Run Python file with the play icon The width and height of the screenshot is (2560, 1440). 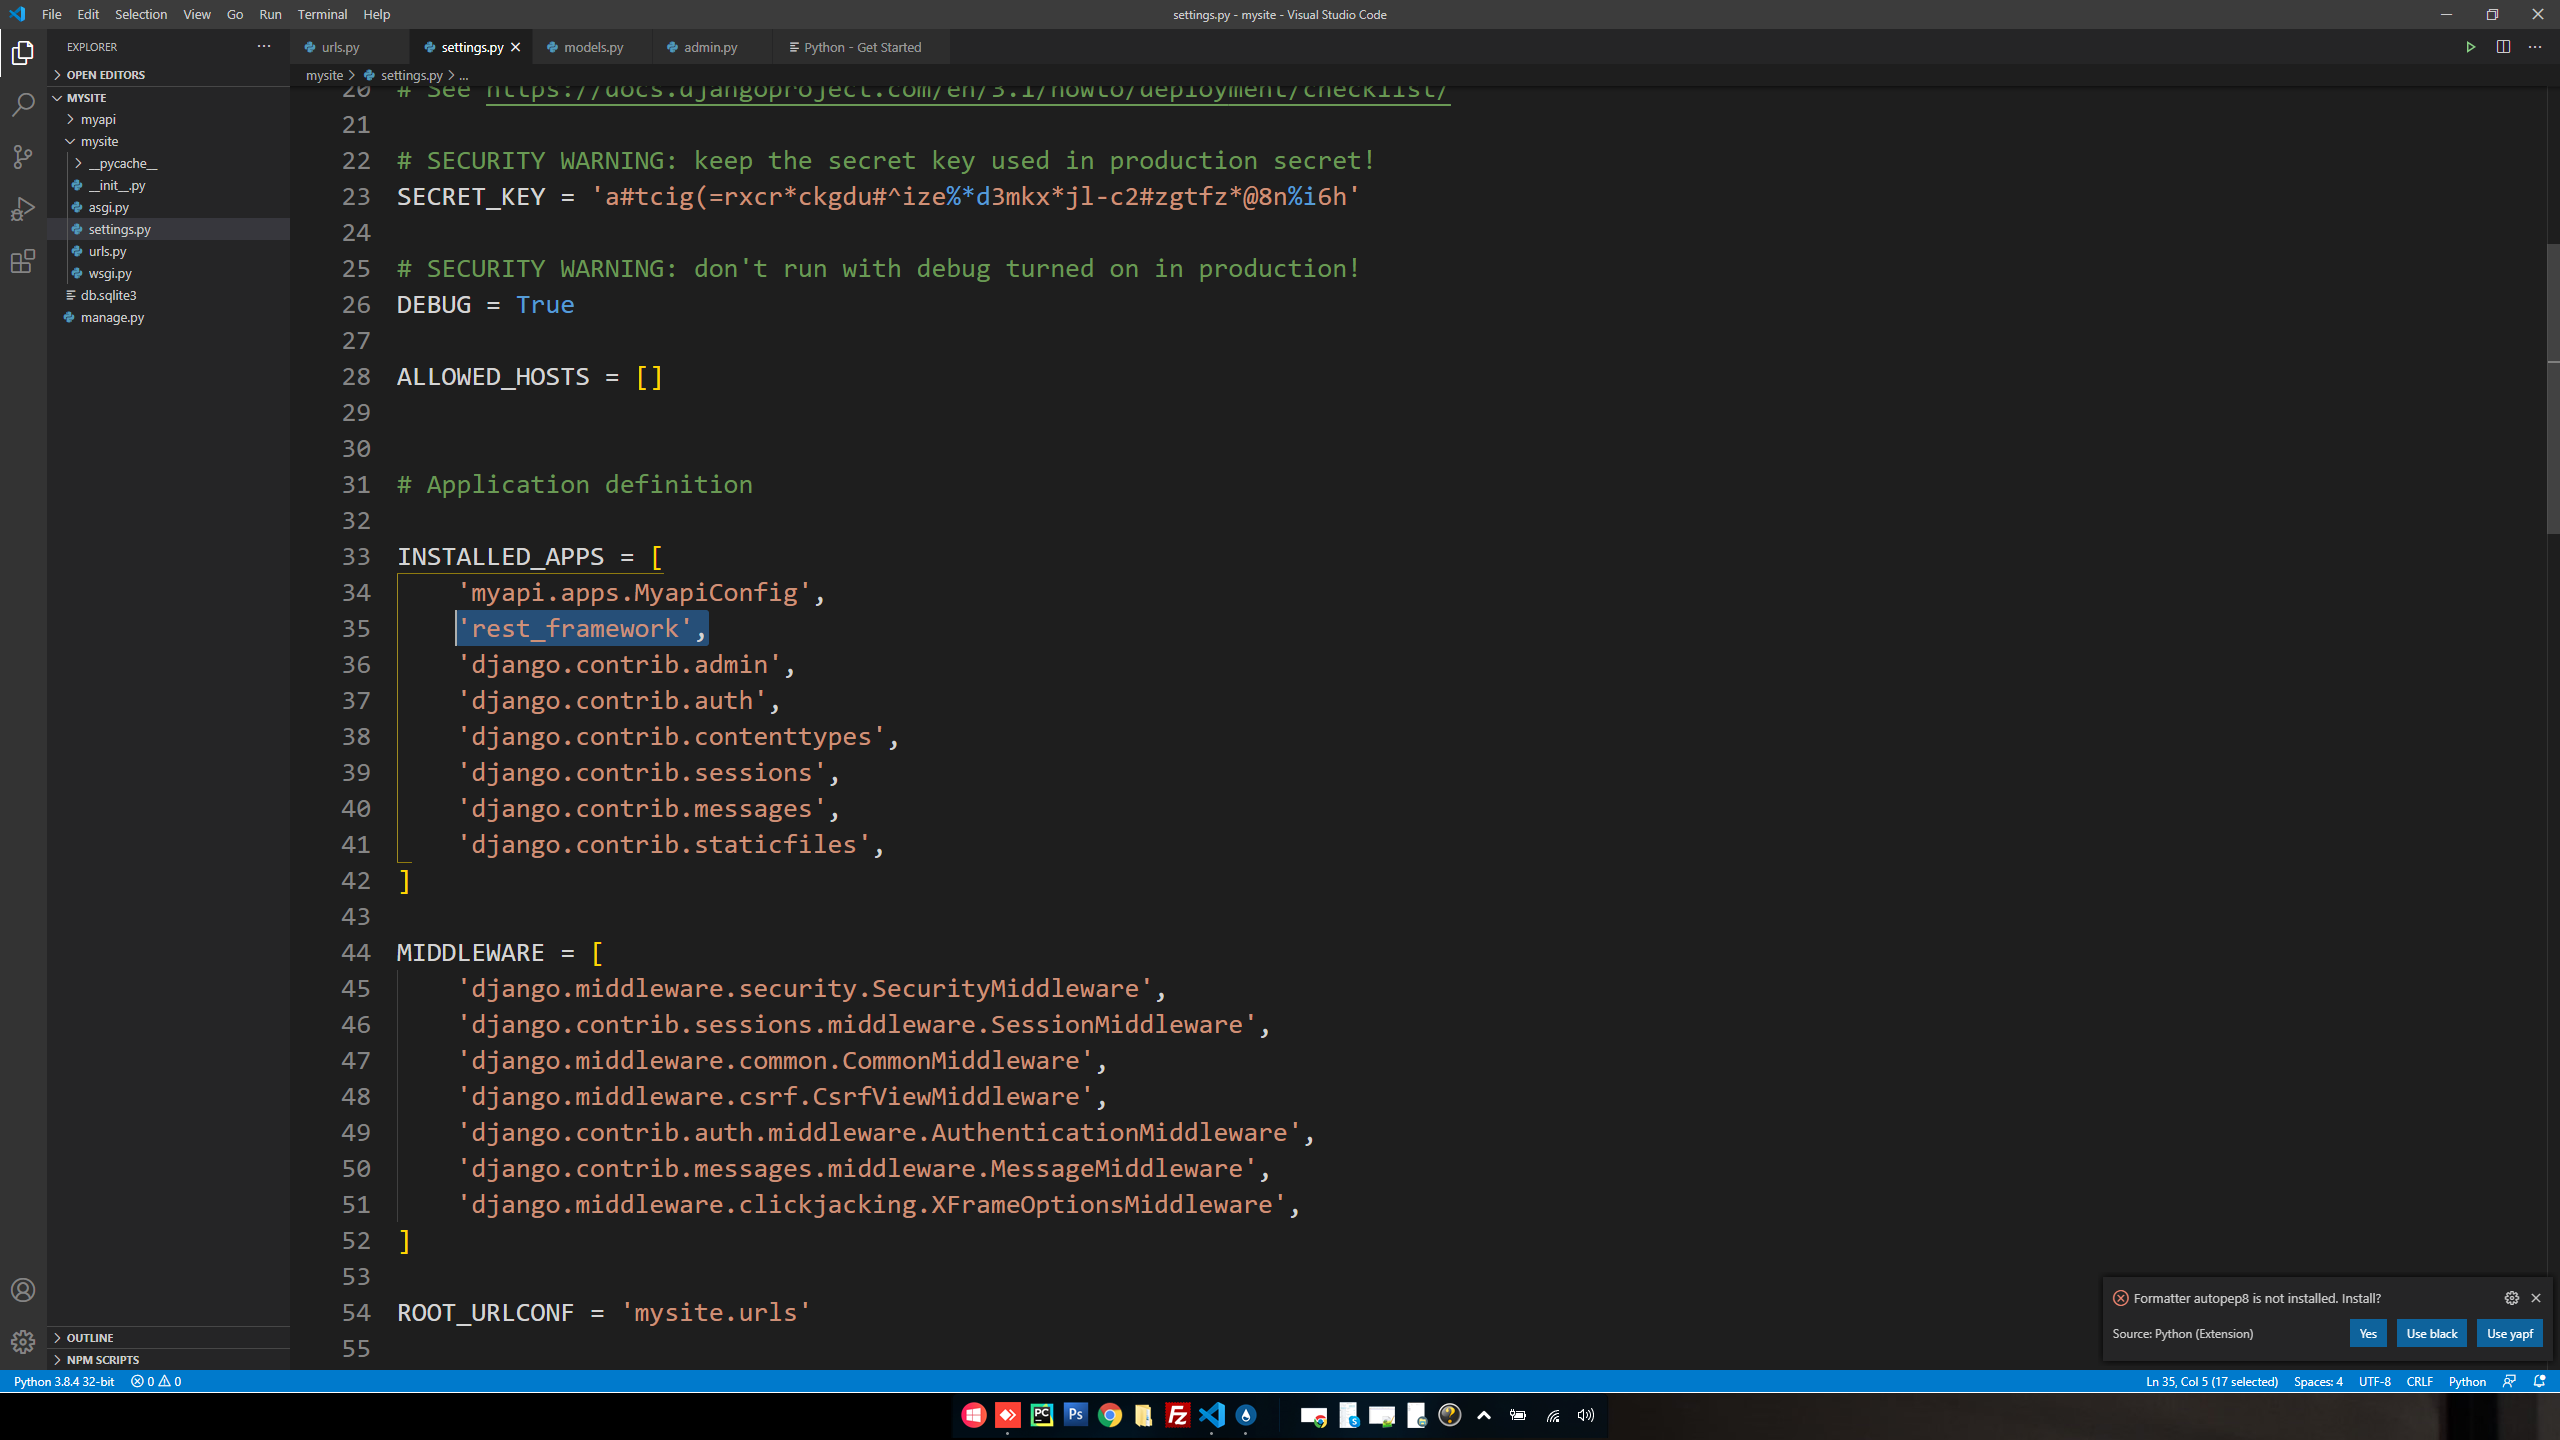coord(2471,47)
